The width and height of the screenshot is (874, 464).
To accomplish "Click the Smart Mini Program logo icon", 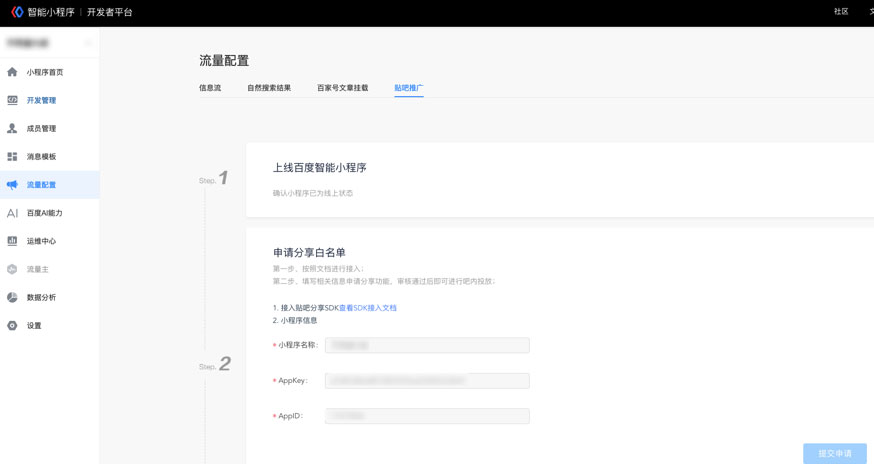I will [16, 12].
